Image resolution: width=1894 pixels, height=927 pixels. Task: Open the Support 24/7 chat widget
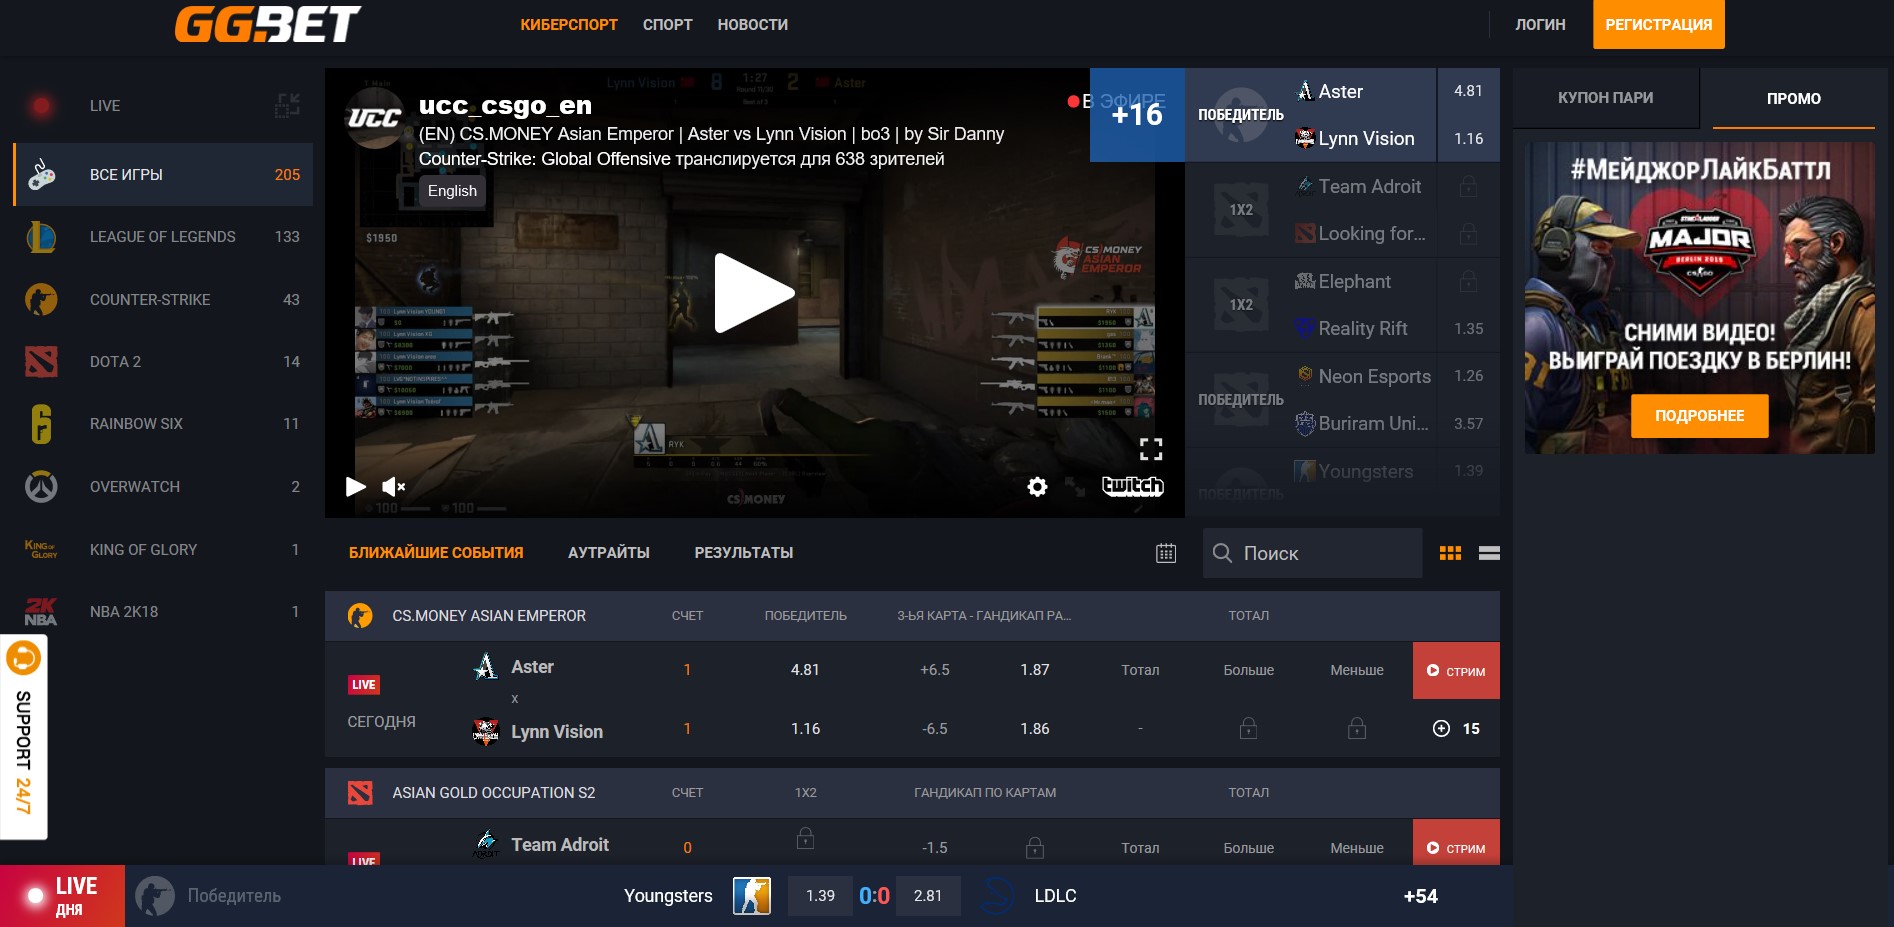click(x=24, y=736)
